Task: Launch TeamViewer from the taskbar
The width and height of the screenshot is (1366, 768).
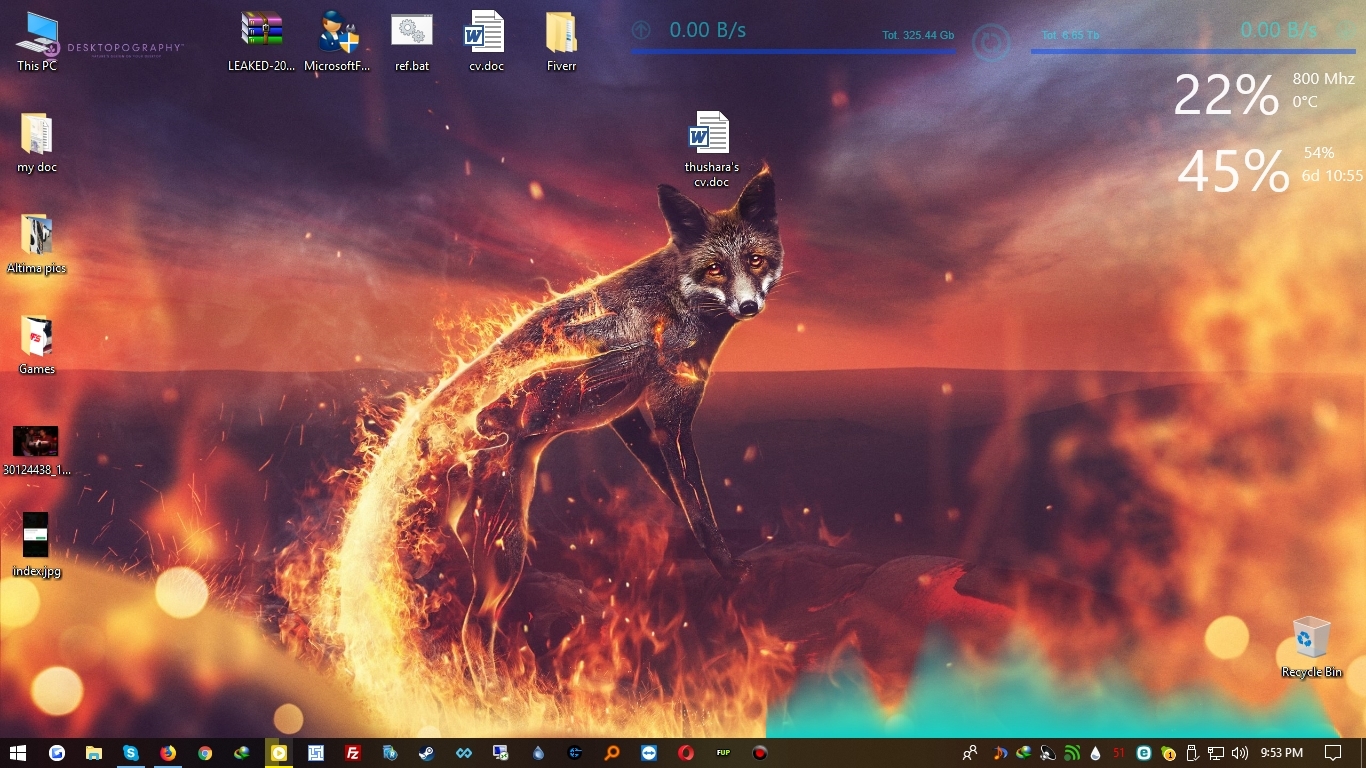Action: [x=648, y=753]
